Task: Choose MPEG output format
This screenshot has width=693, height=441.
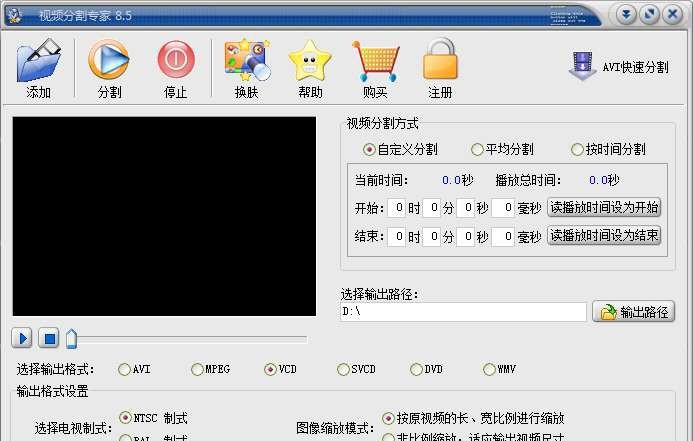Action: 210,369
